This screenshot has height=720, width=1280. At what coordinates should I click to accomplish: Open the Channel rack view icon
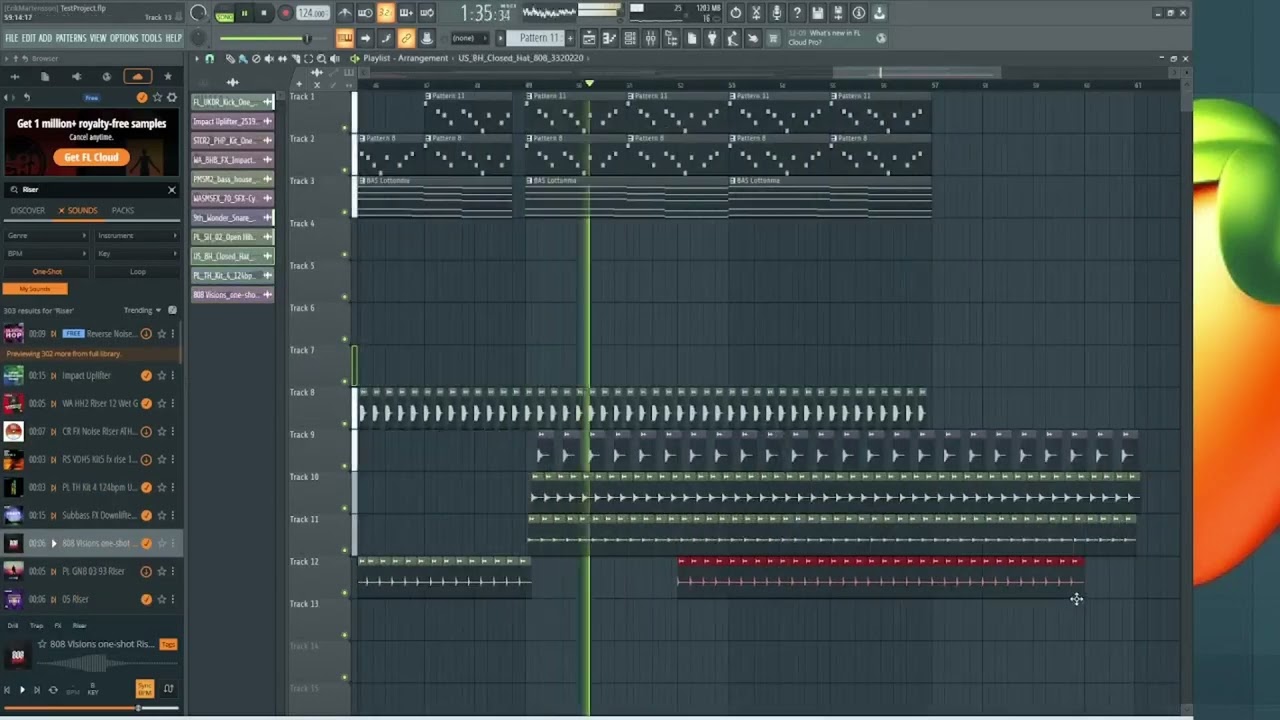[x=630, y=38]
